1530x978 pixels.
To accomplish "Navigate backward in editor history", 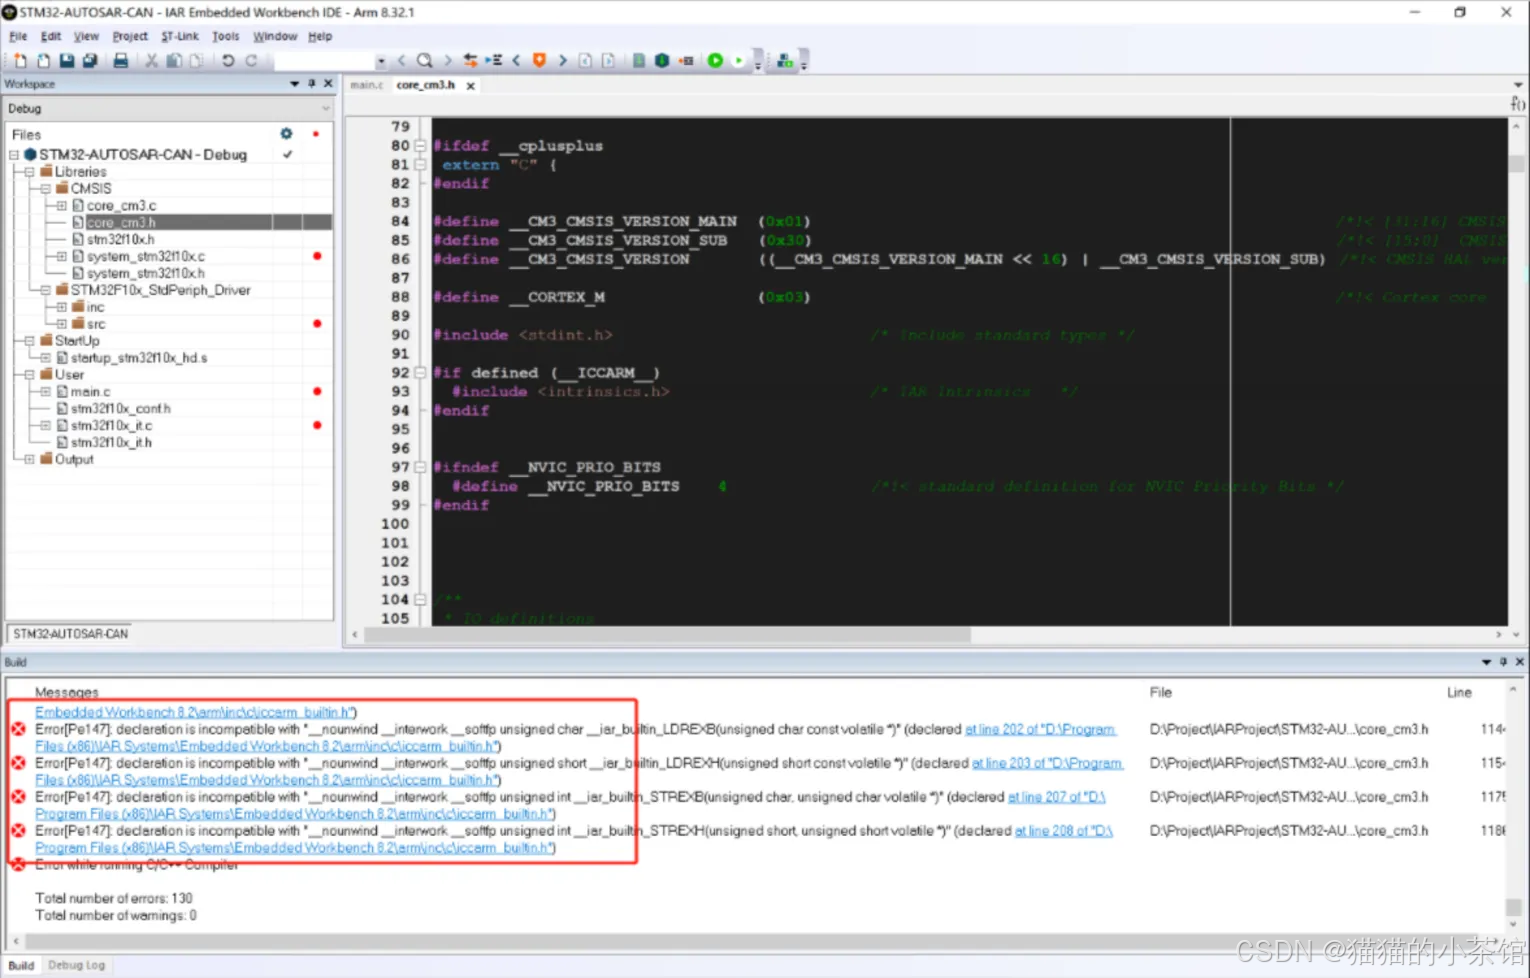I will pyautogui.click(x=585, y=61).
